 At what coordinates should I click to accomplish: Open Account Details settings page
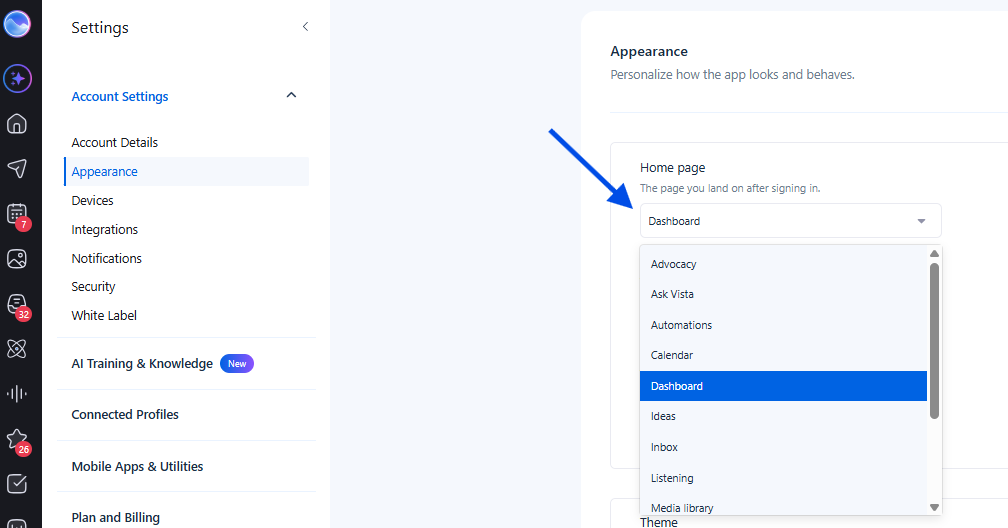click(114, 142)
